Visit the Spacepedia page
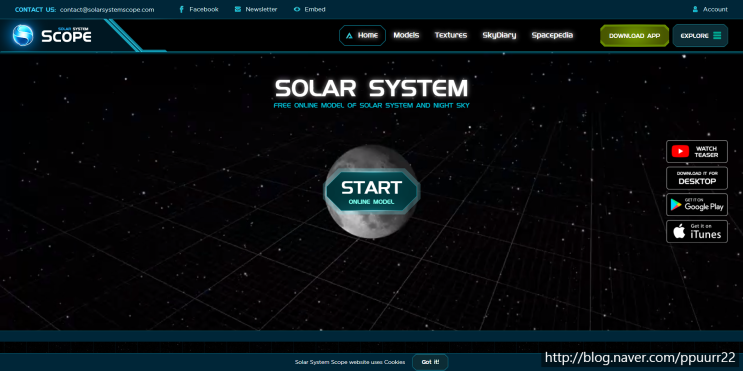 [x=552, y=36]
